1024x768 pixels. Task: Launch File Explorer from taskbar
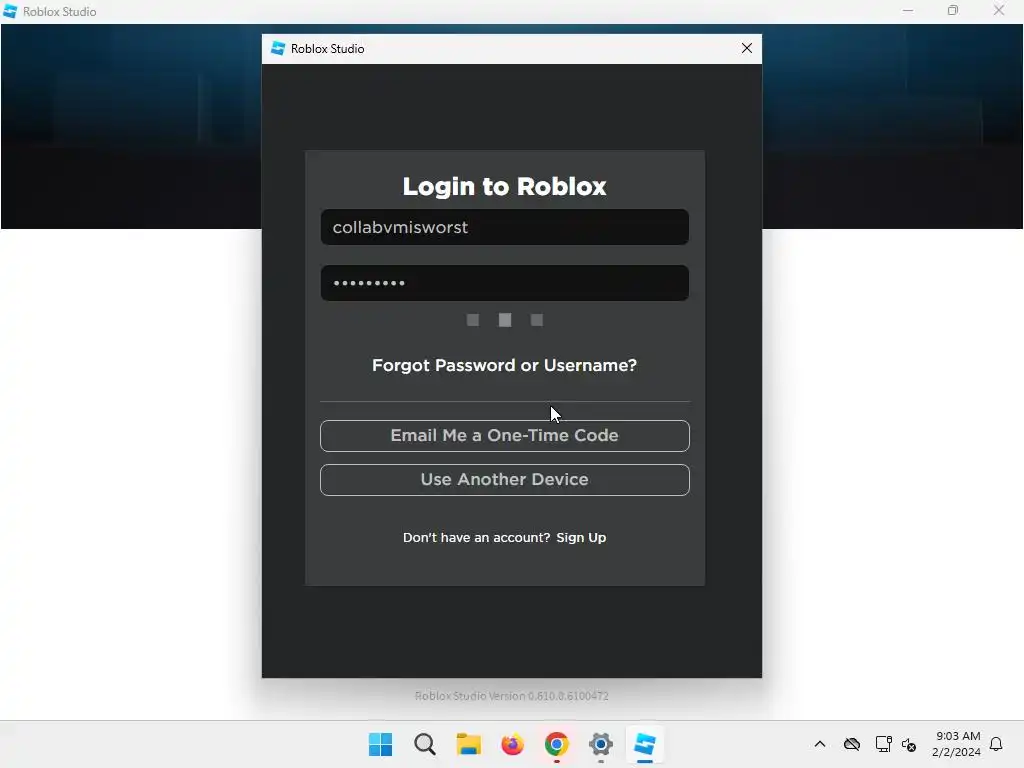pyautogui.click(x=468, y=744)
